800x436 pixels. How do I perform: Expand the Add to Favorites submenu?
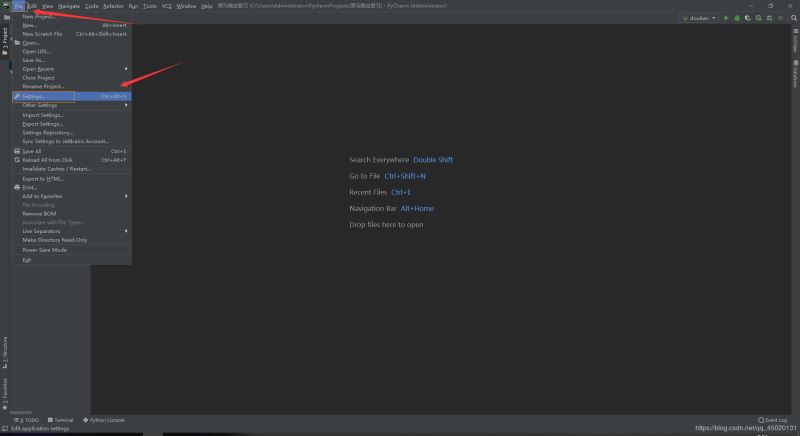pyautogui.click(x=71, y=196)
